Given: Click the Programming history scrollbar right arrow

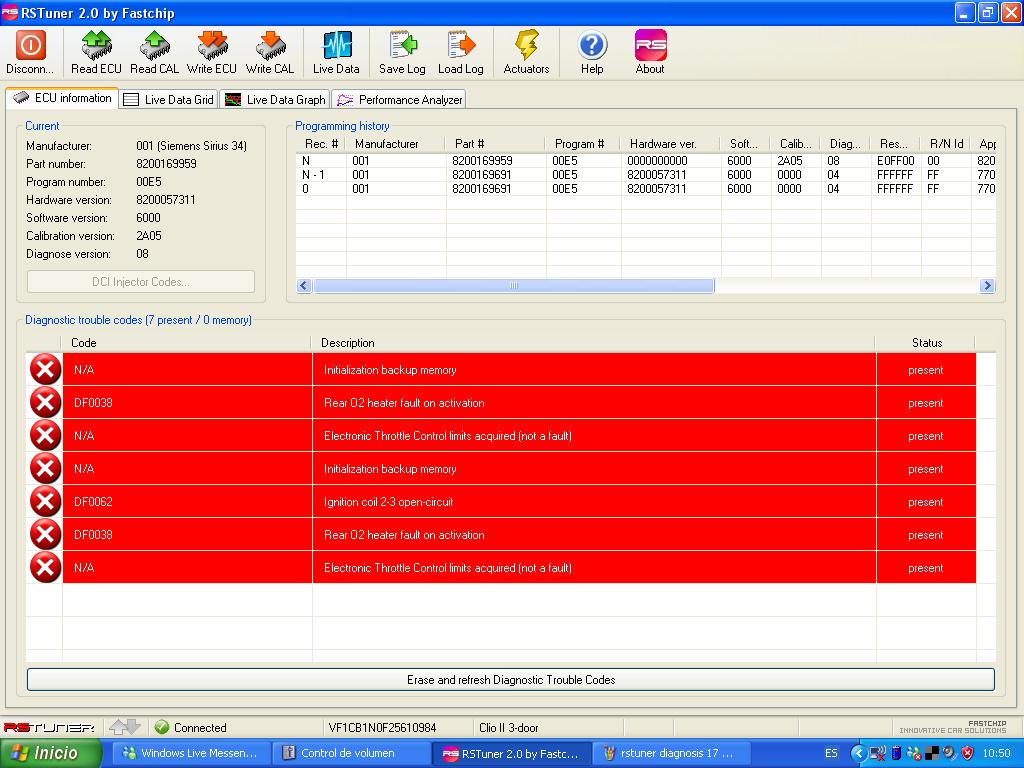Looking at the screenshot, I should click(987, 285).
